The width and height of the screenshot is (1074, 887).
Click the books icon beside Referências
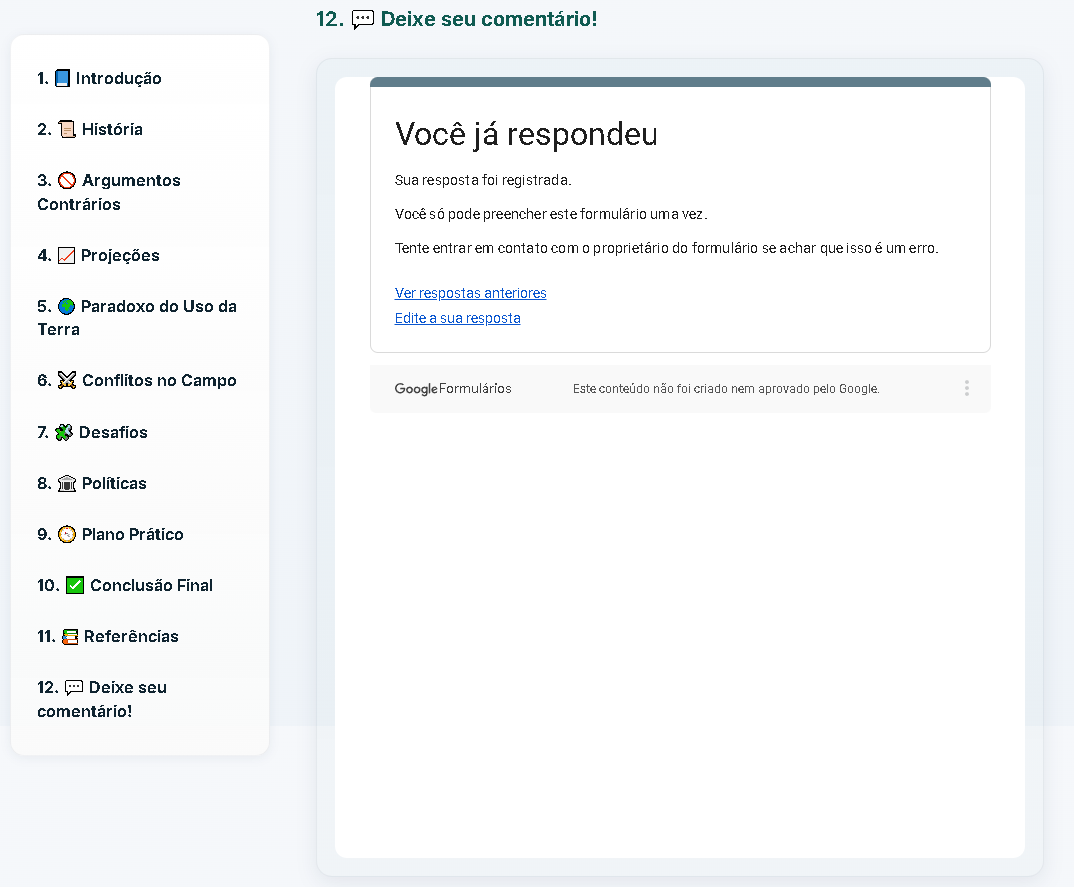70,637
